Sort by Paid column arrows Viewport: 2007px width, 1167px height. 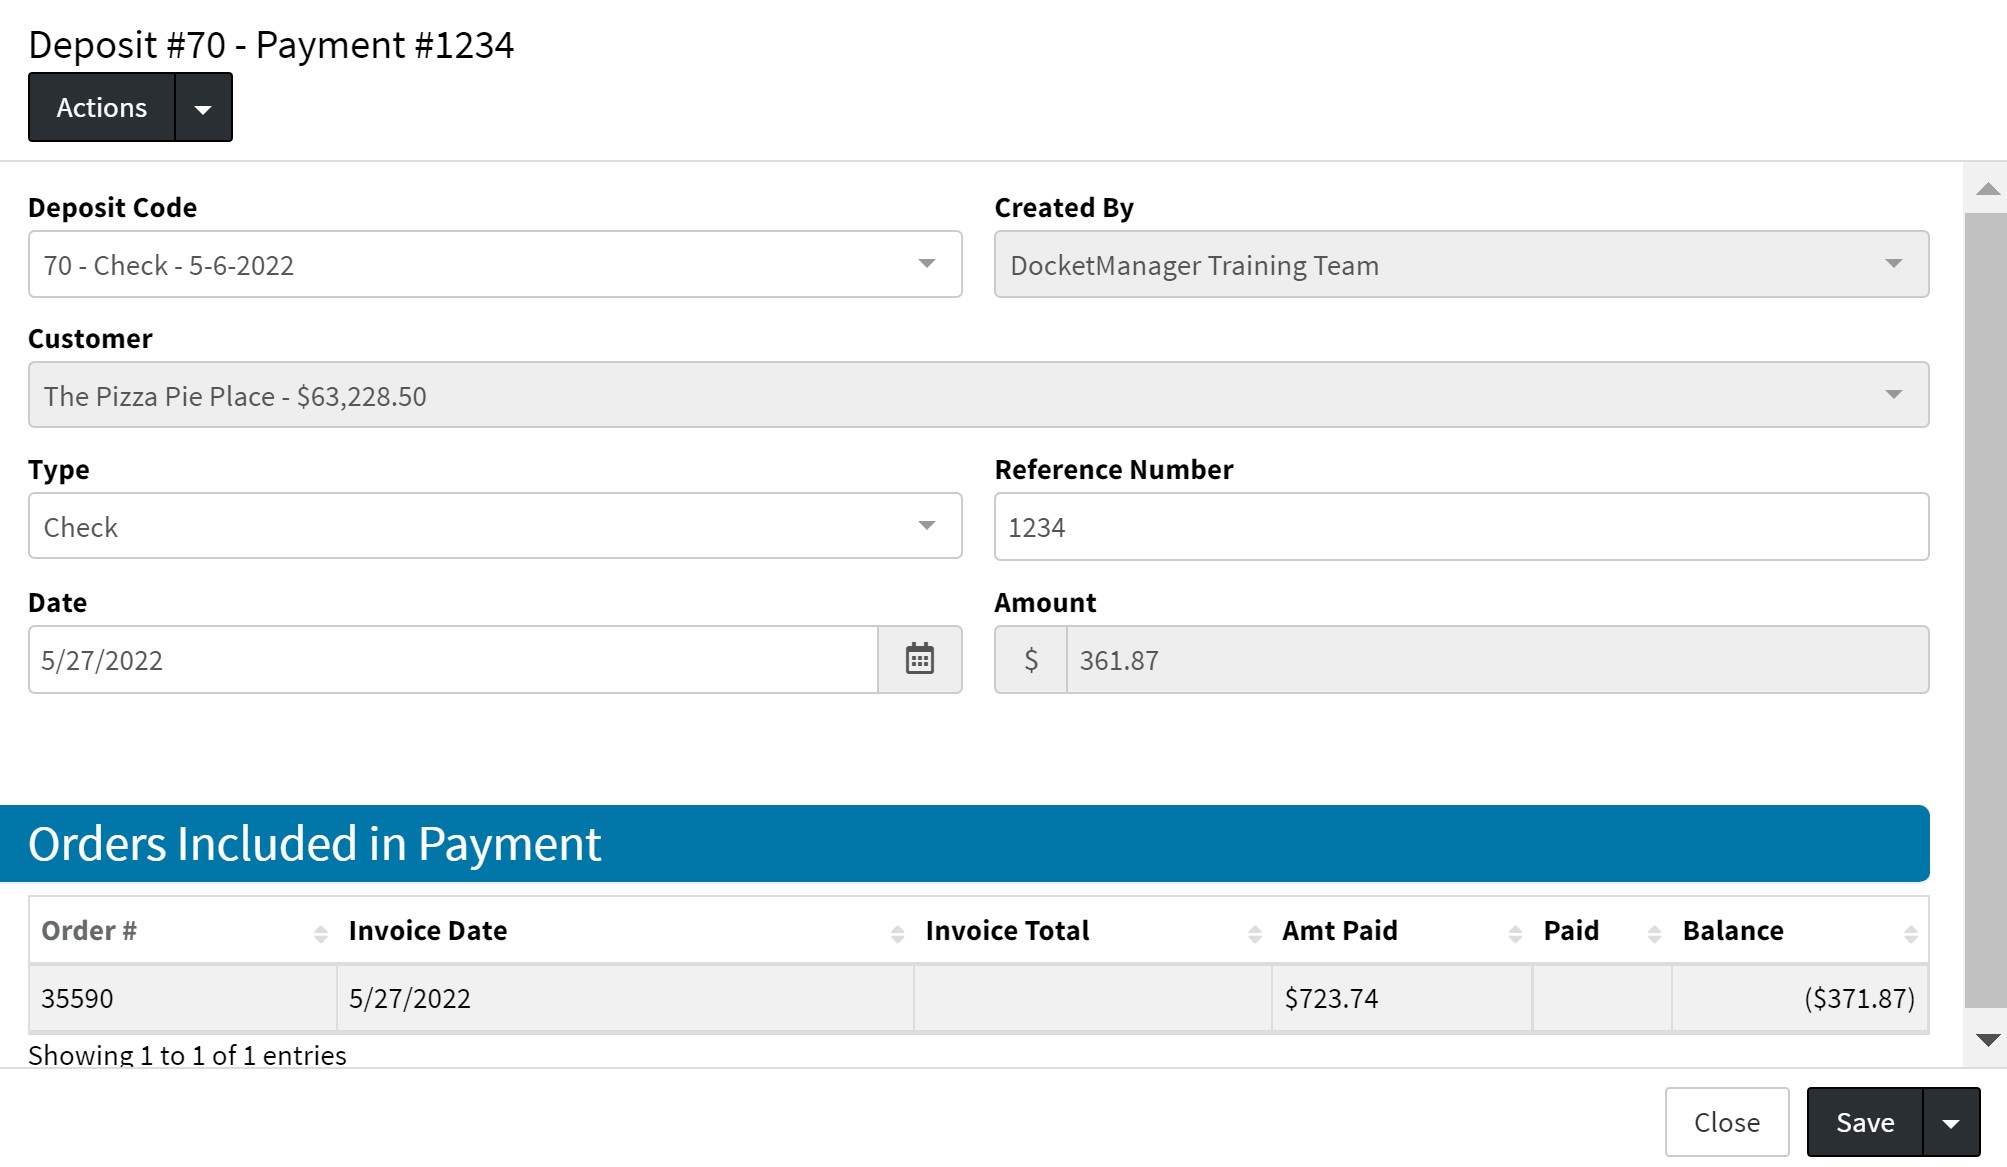pyautogui.click(x=1654, y=933)
